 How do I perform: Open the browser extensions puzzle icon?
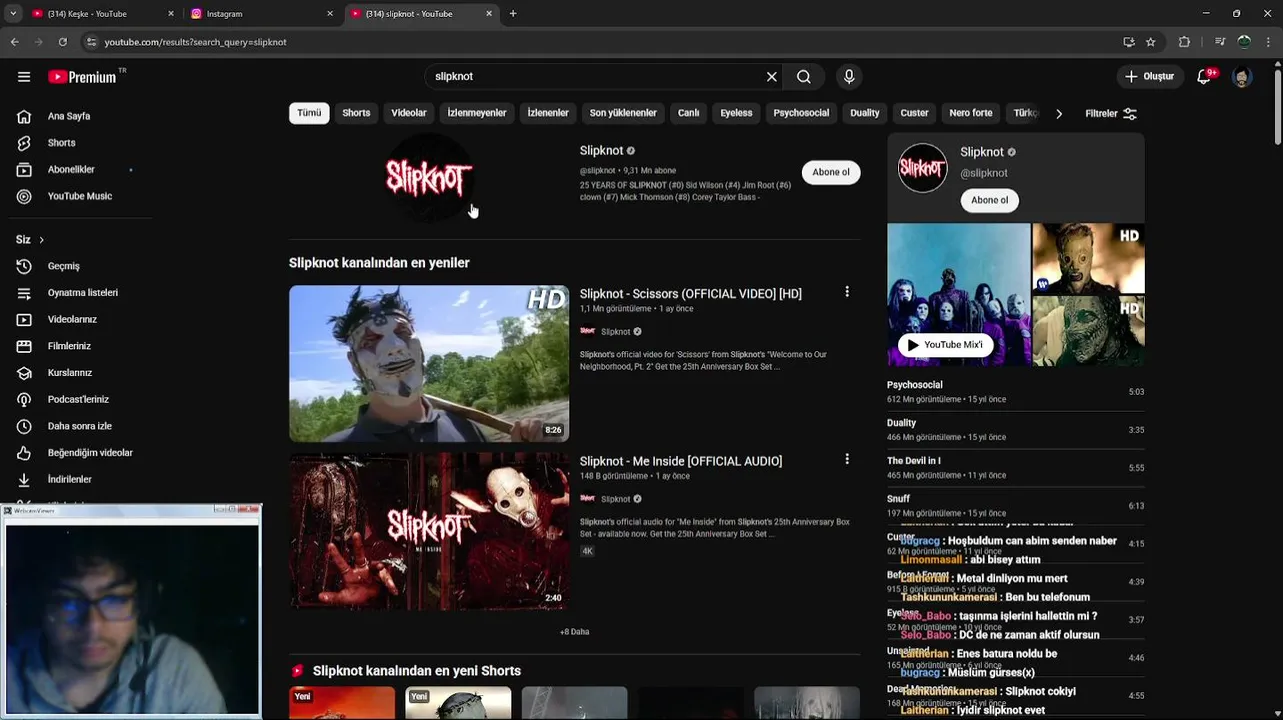pos(1185,42)
